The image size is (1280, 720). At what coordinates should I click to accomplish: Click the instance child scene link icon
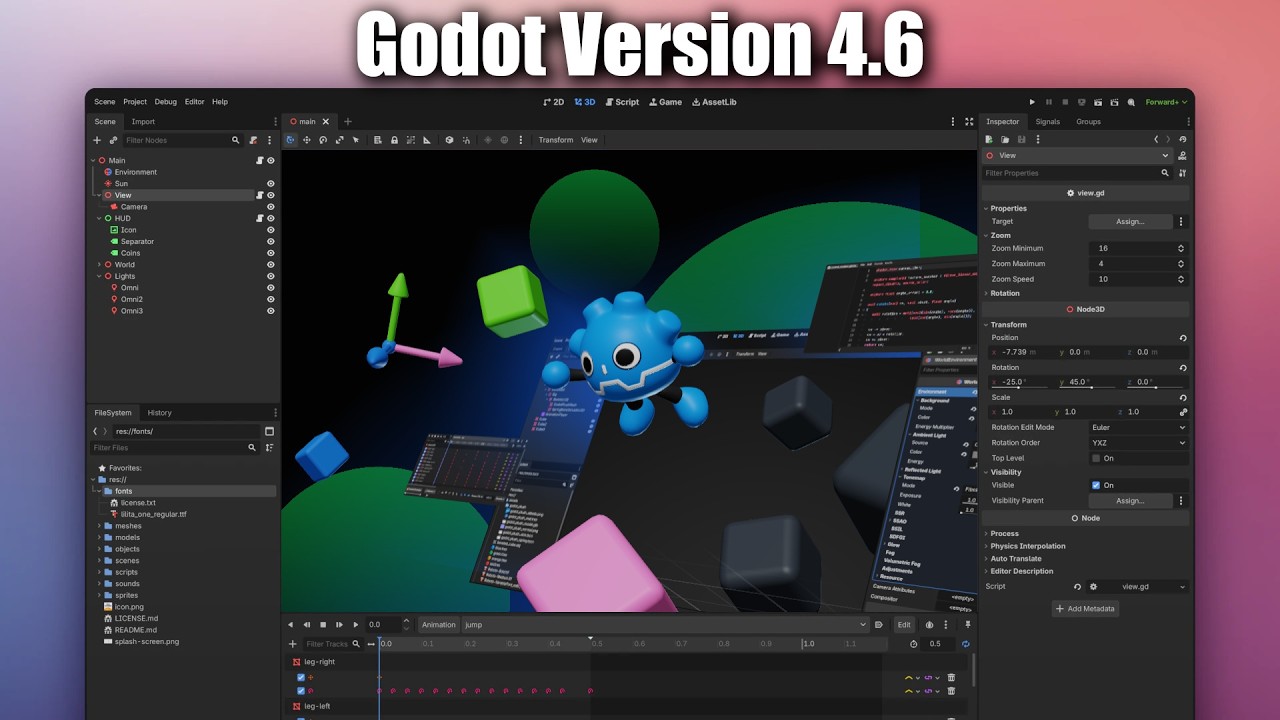click(113, 140)
